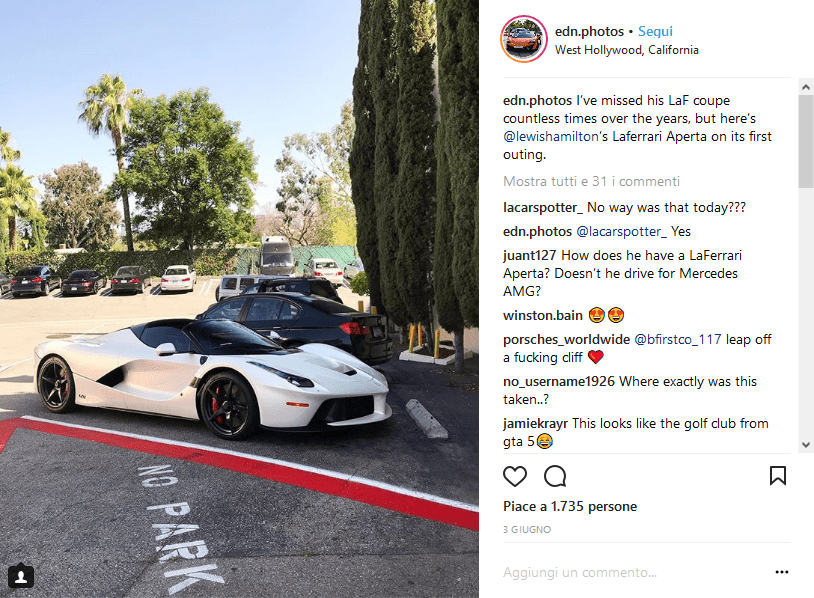View likes list Piace a 1.735 persone
Viewport: 814px width, 598px height.
(x=570, y=507)
